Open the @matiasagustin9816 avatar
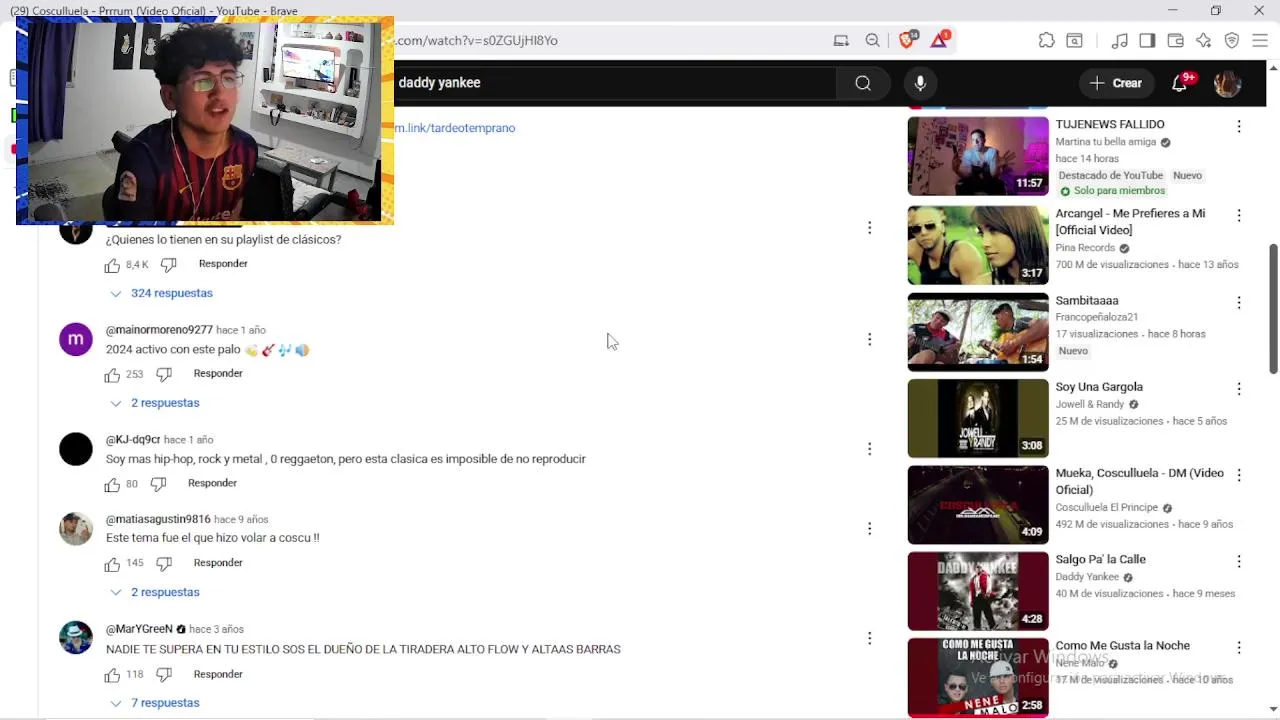Image resolution: width=1280 pixels, height=720 pixels. [x=76, y=529]
